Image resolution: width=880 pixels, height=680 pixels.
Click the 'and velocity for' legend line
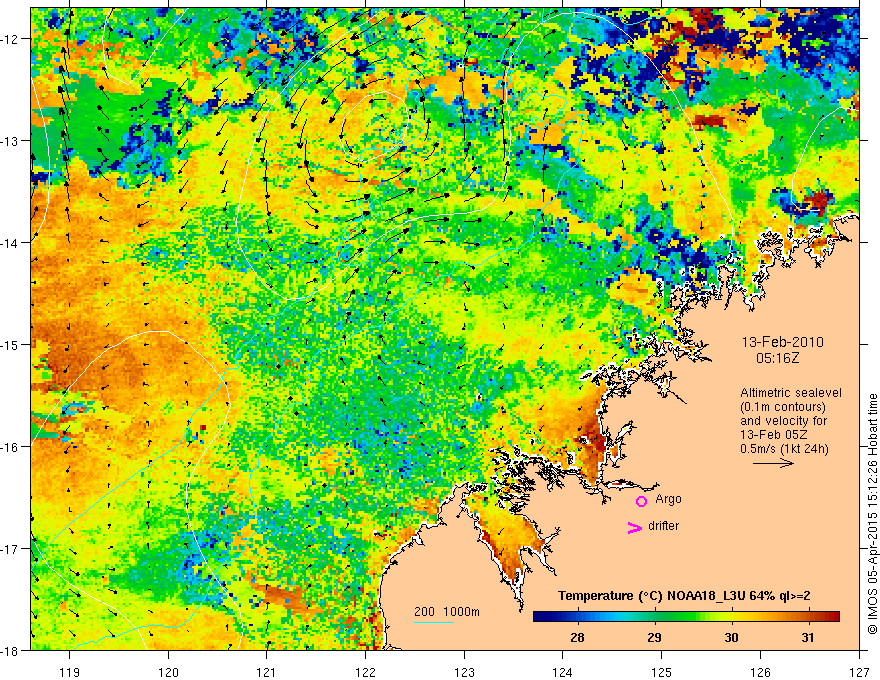[x=783, y=421]
